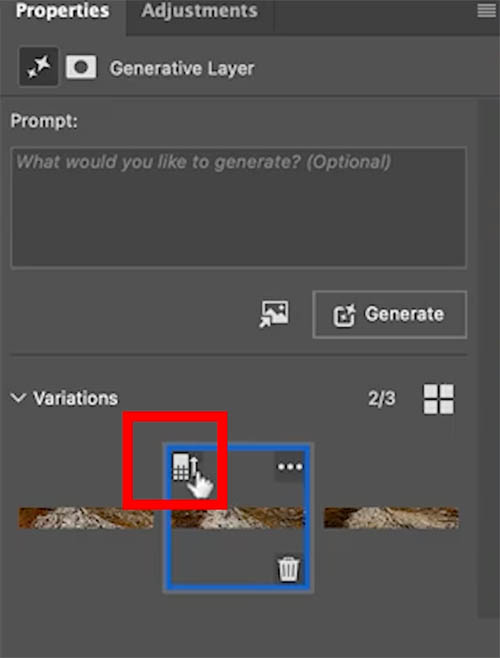
Task: Click the sparkle icon inside Generate button
Action: click(344, 315)
